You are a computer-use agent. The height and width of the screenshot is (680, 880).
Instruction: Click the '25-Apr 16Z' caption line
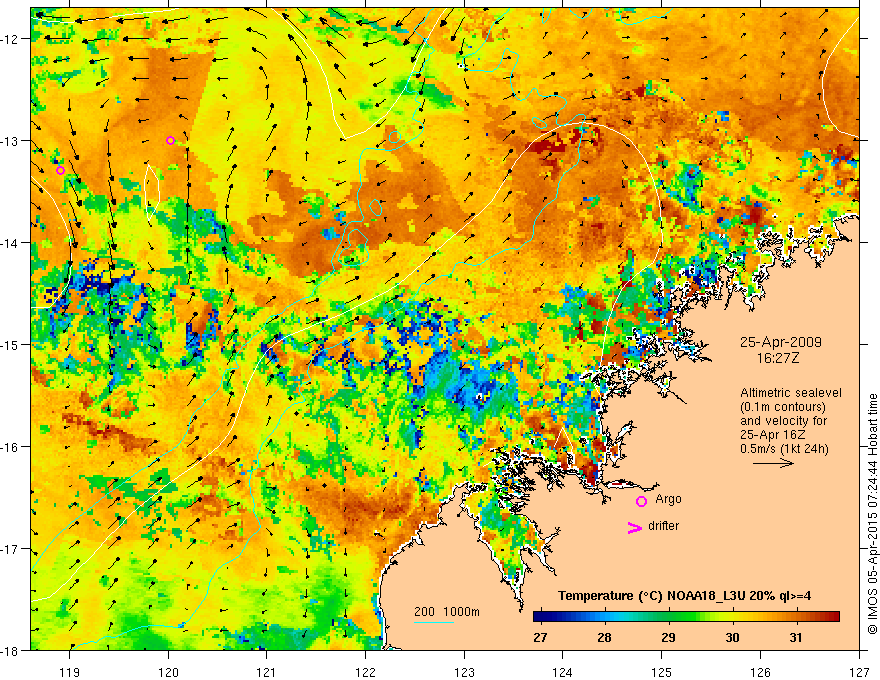click(772, 435)
